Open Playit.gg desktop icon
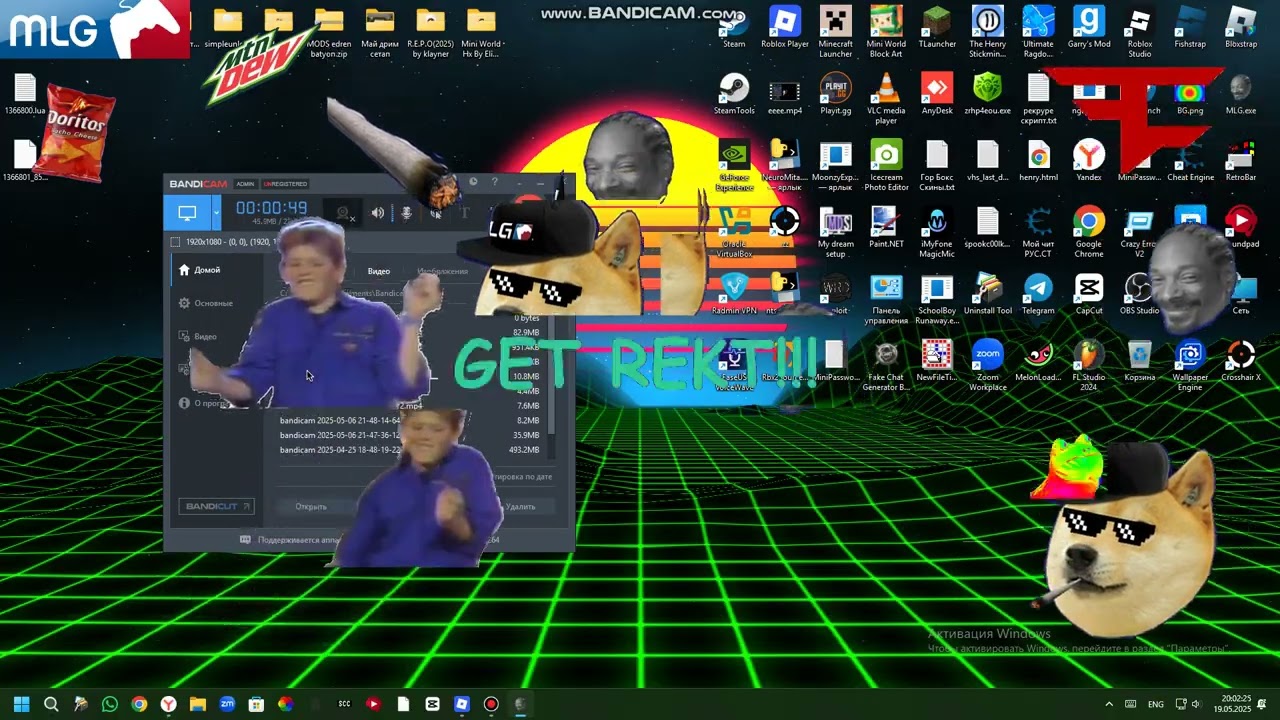The image size is (1280, 720). pyautogui.click(x=836, y=95)
